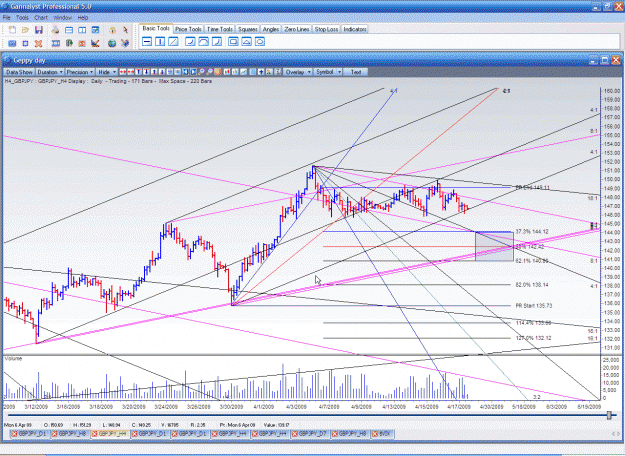Switch to the Basic Tools tab
625x456 pixels.
[156, 29]
